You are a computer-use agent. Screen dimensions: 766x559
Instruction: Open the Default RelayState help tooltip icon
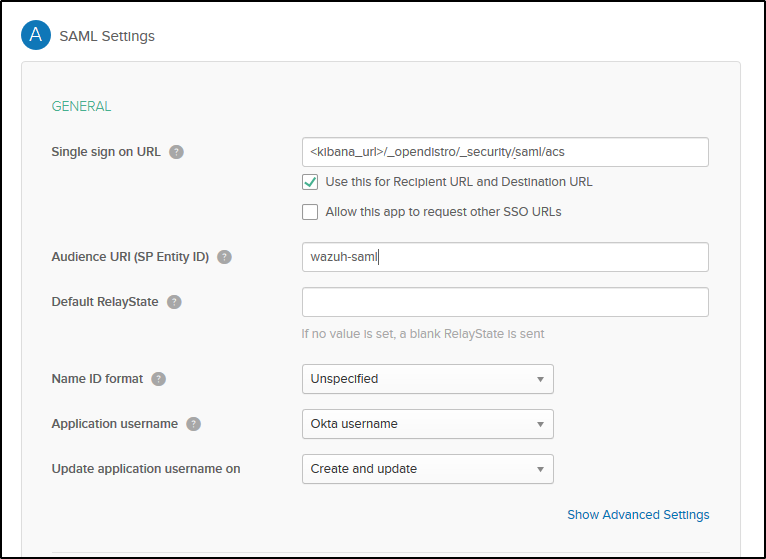[x=174, y=302]
